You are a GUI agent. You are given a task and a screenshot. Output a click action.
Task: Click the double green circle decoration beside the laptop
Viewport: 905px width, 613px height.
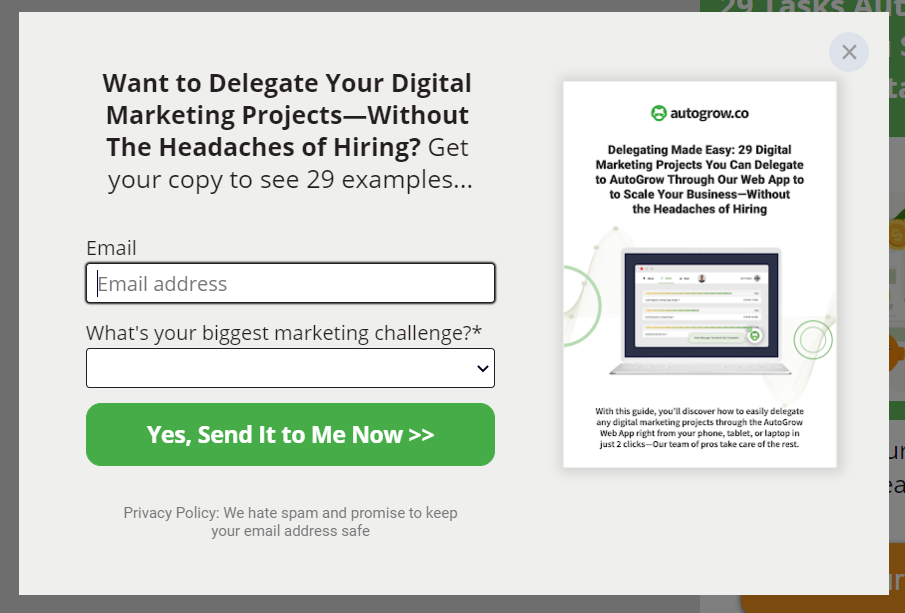(813, 339)
